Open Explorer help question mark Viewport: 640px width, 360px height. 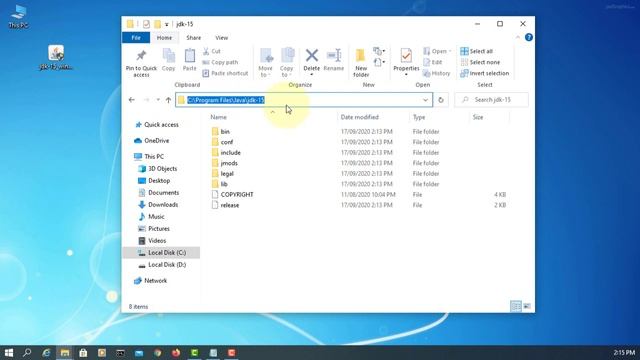tap(529, 38)
